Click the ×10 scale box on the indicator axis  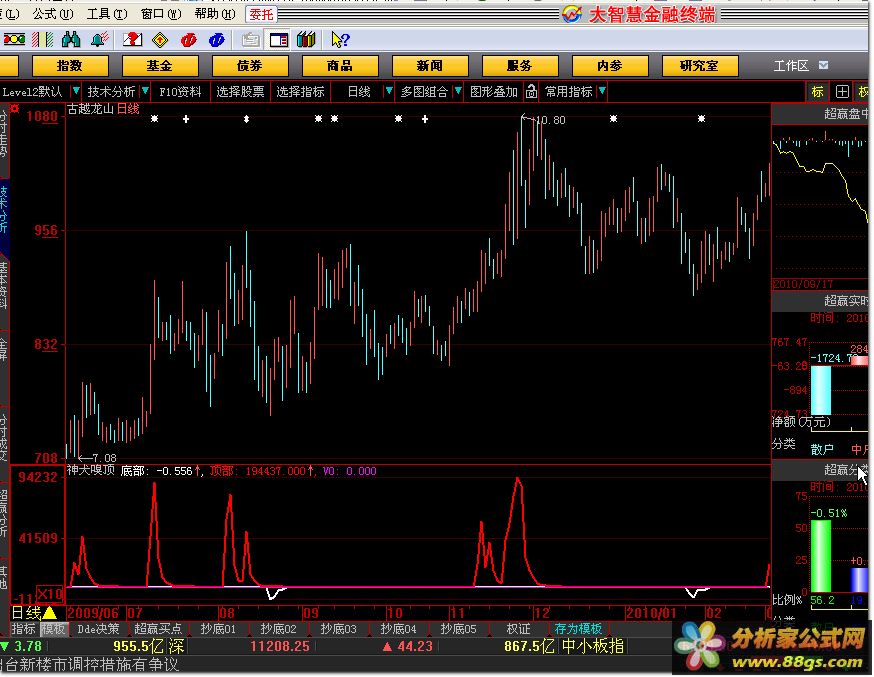pyautogui.click(x=50, y=594)
